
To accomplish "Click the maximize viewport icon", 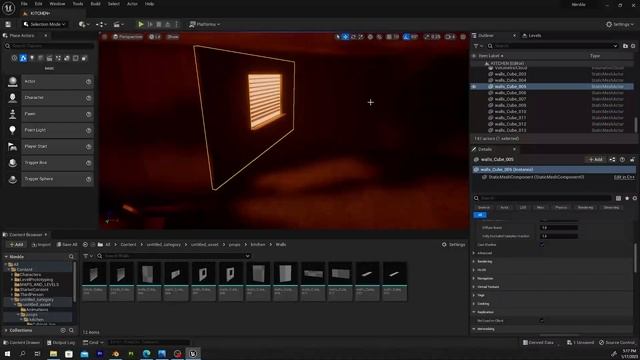I will [463, 37].
